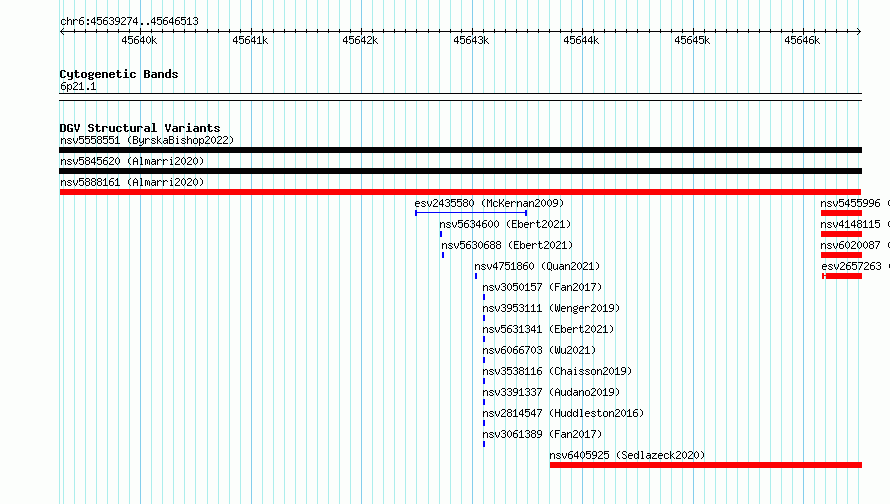
Task: Click the blue tick glyph under nsv5634600
Action: 441,234
